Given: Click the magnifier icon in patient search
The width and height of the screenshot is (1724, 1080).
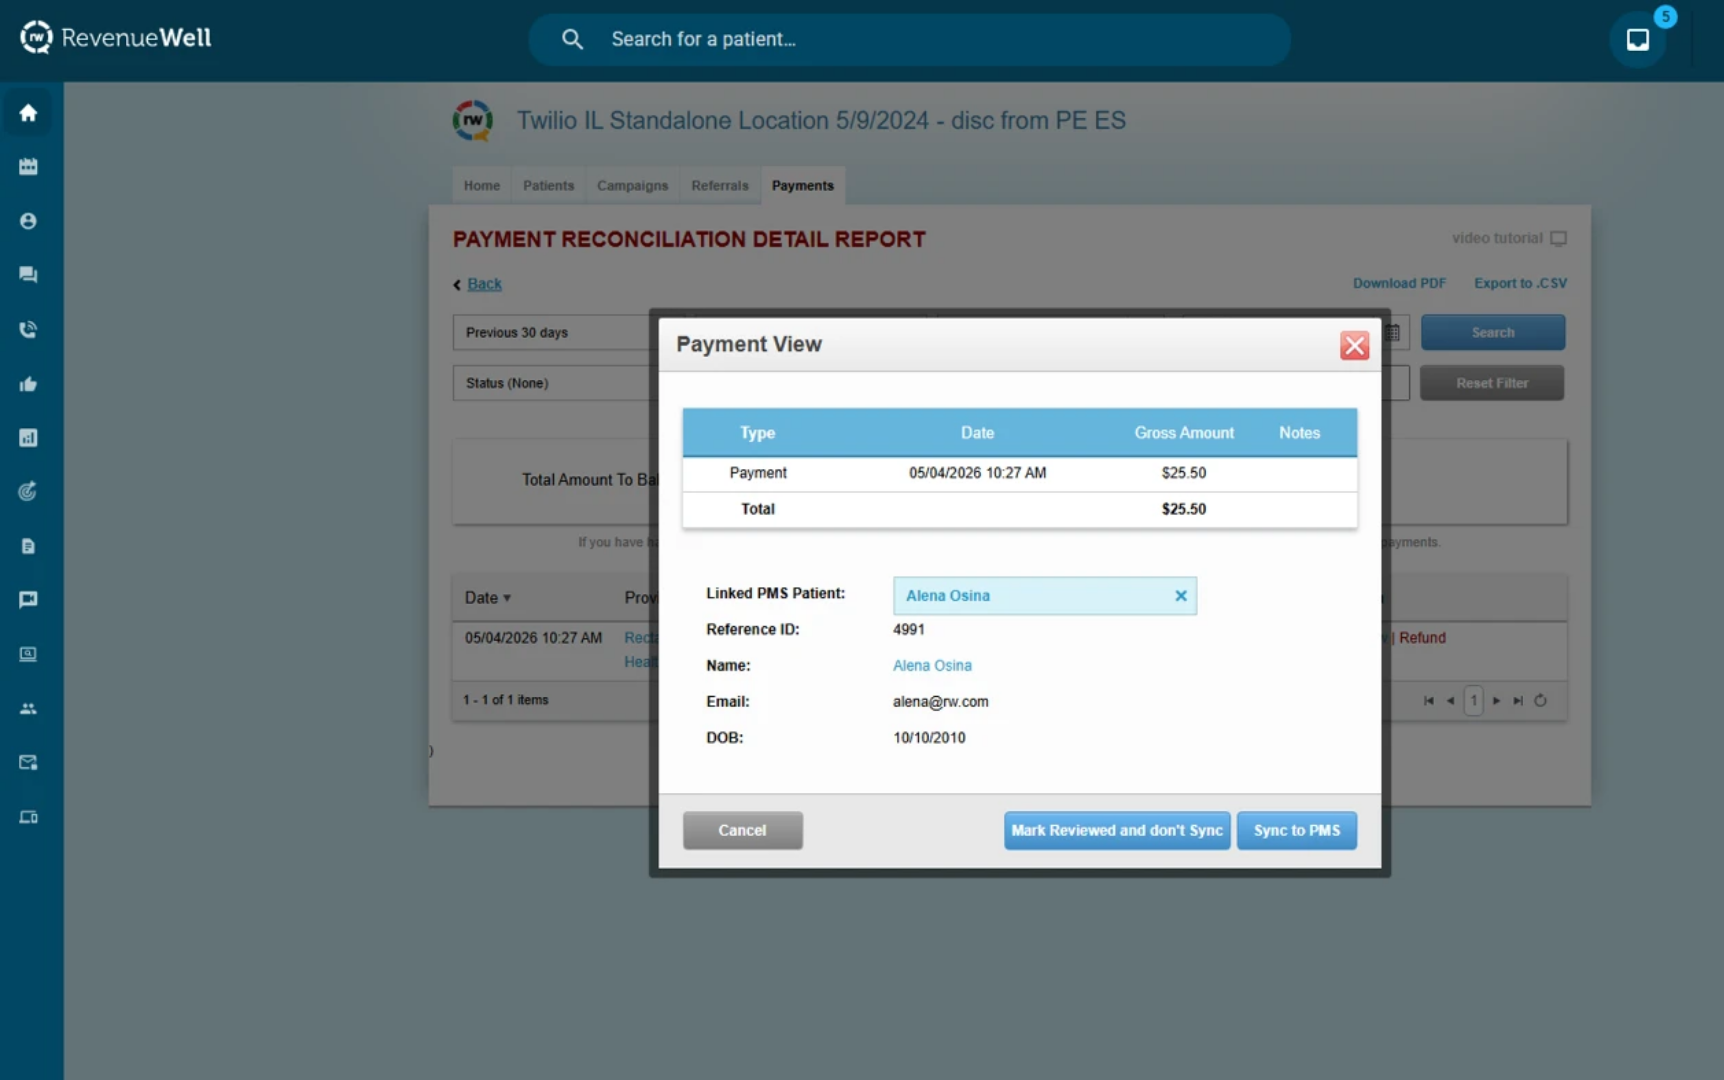Looking at the screenshot, I should (572, 39).
